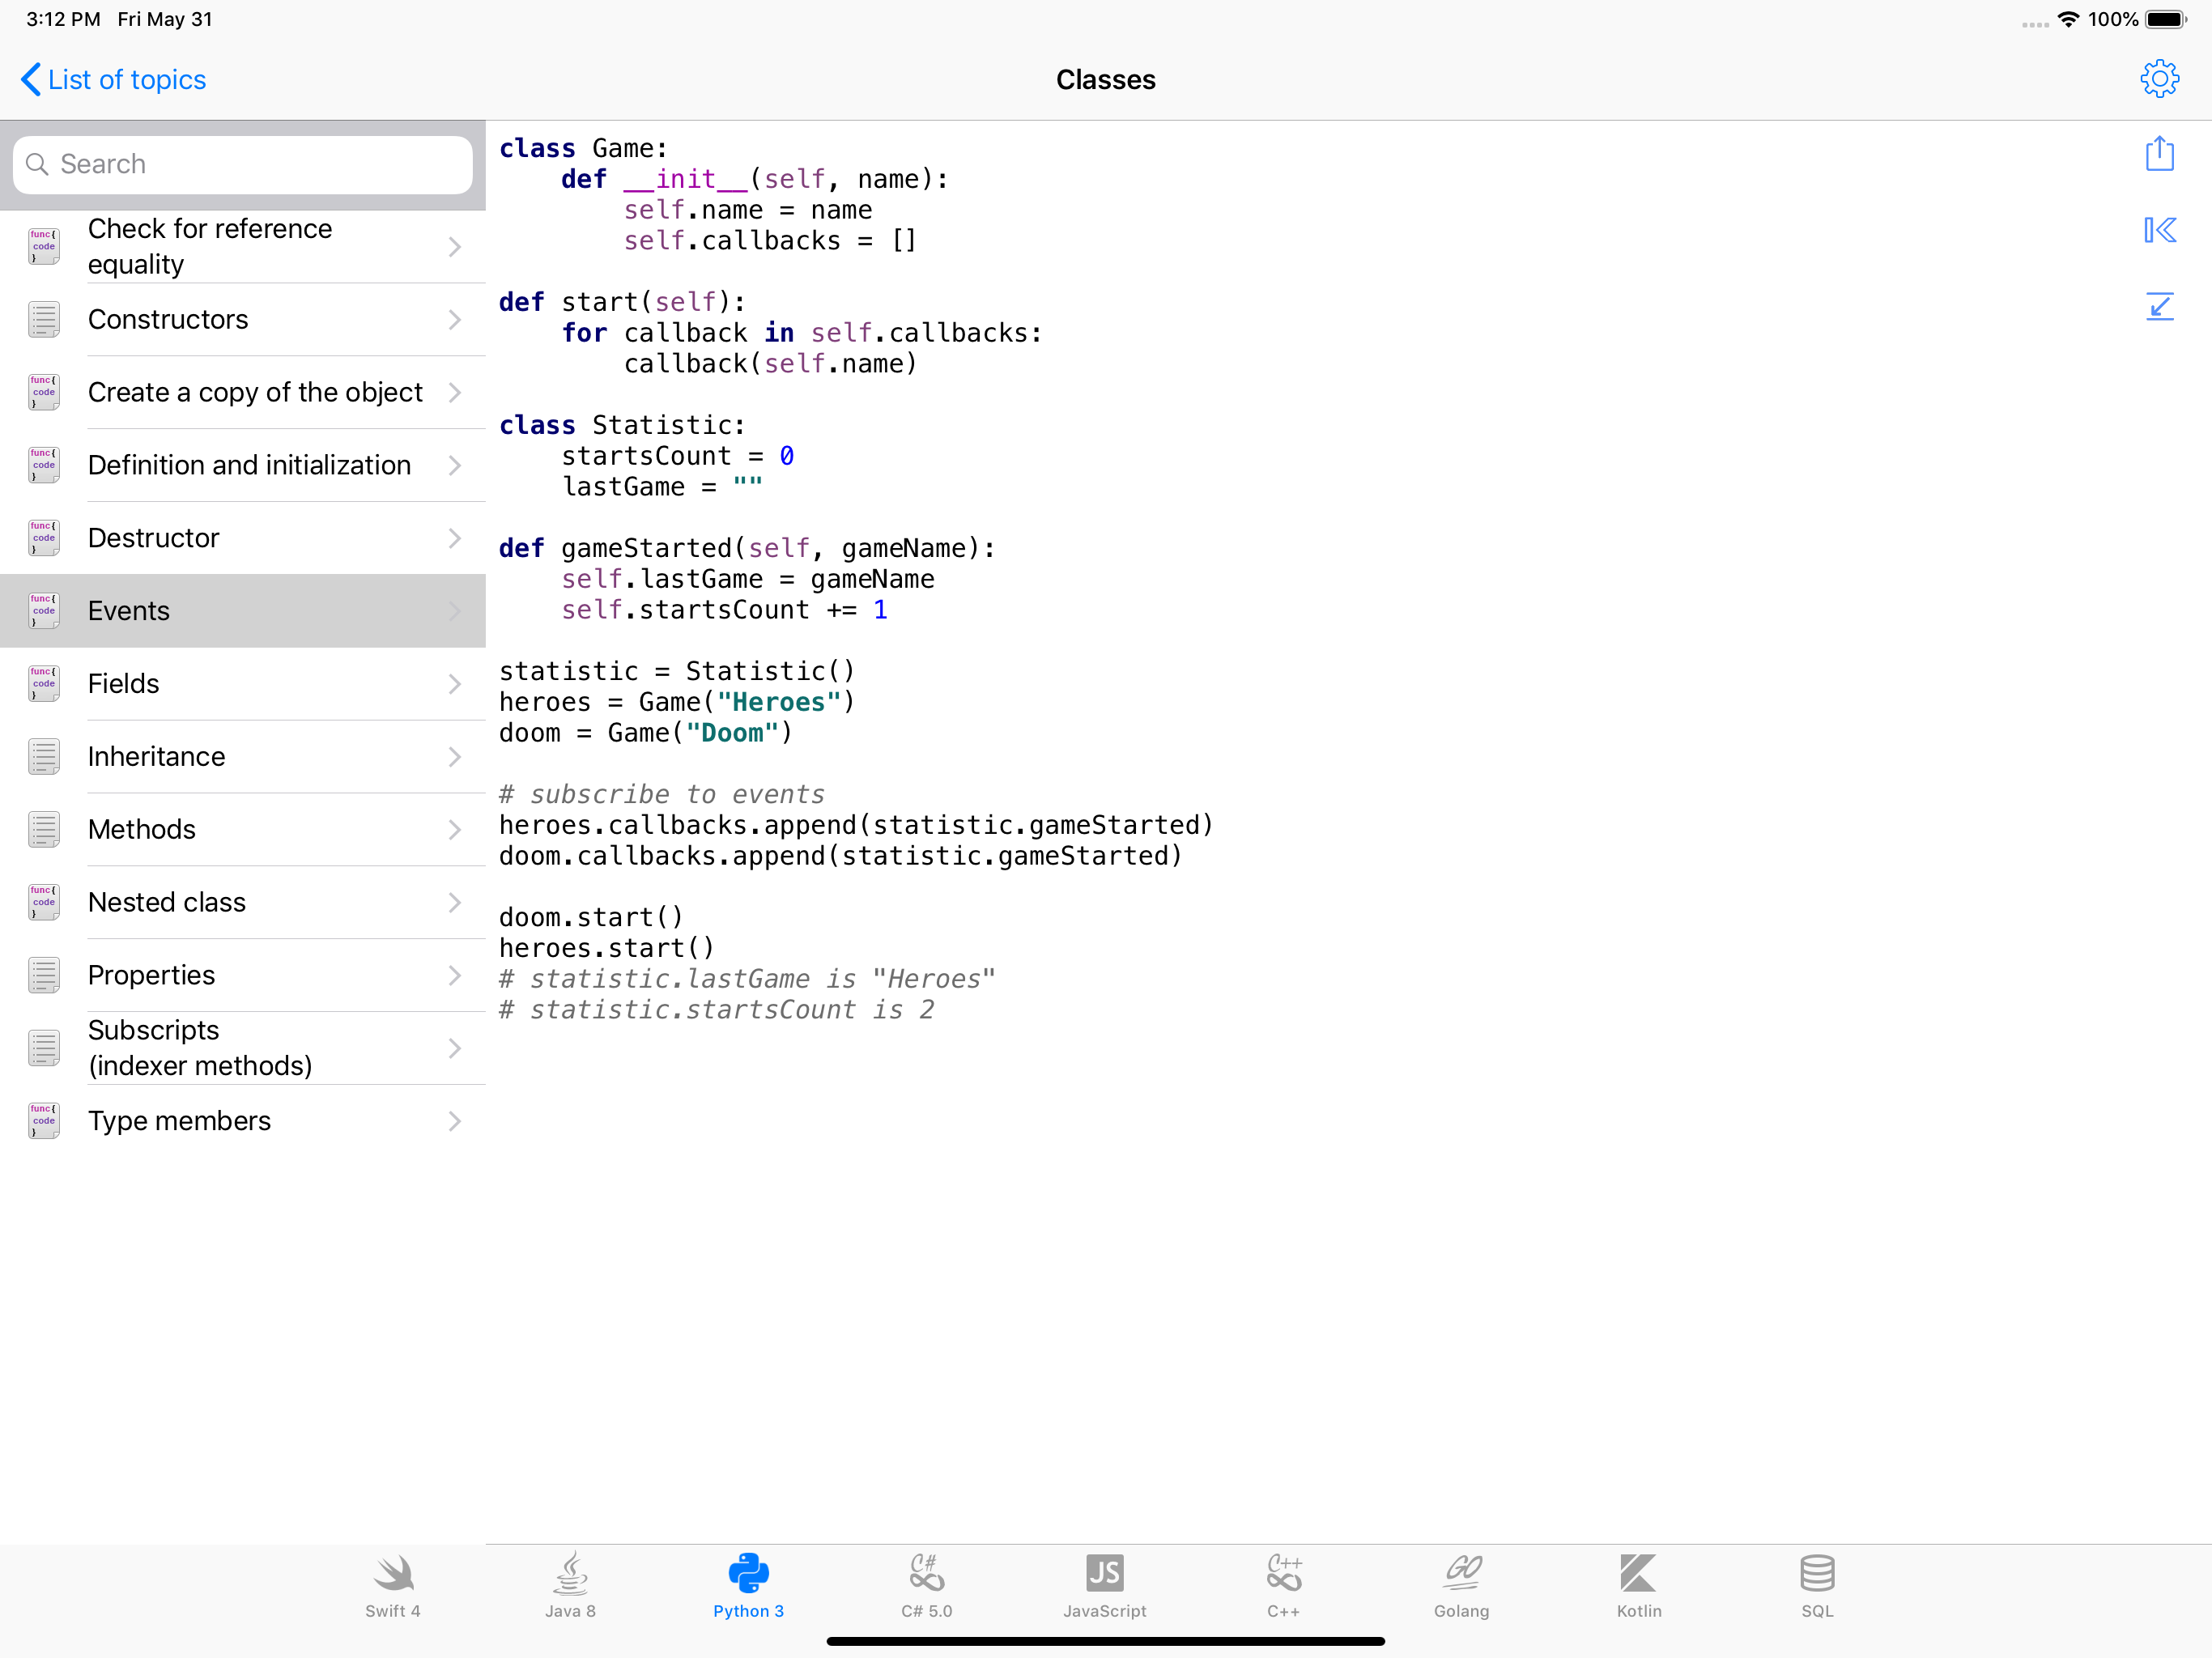Open the Destructor topic
The image size is (2212, 1658).
click(153, 538)
